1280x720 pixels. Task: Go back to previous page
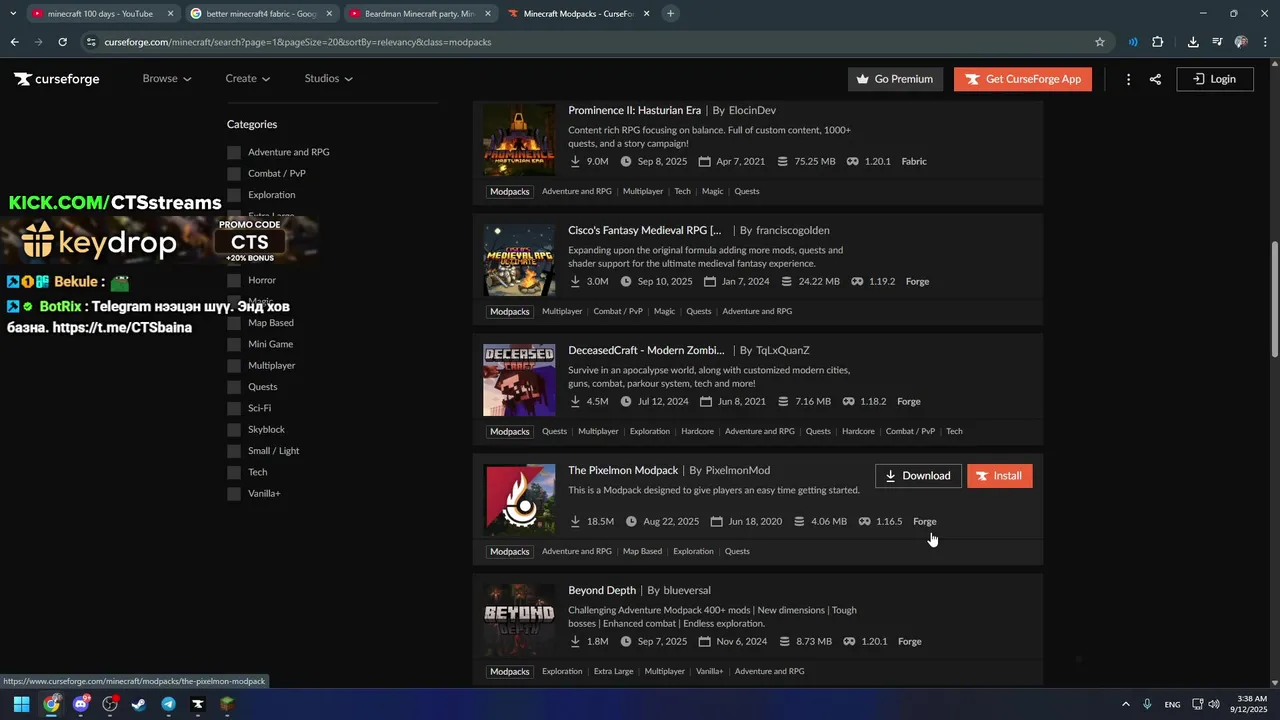click(14, 42)
